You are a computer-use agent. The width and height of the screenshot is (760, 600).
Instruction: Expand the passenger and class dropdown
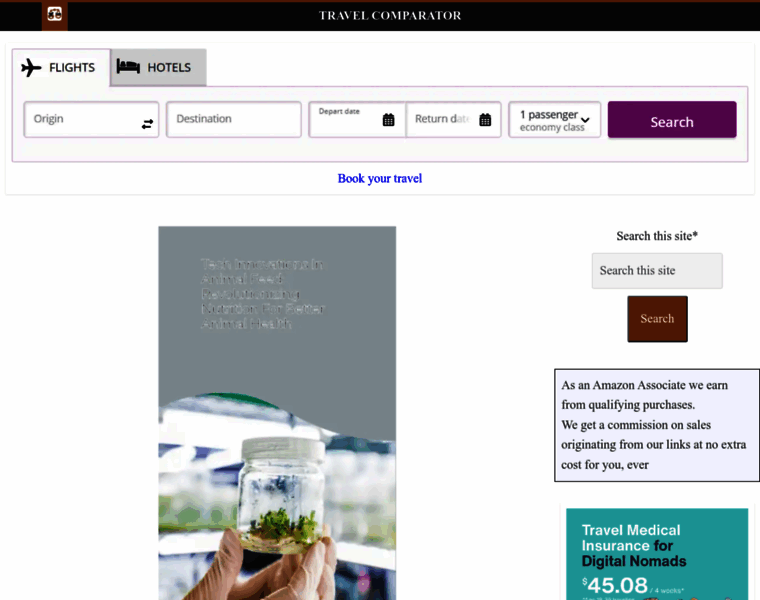click(x=554, y=120)
